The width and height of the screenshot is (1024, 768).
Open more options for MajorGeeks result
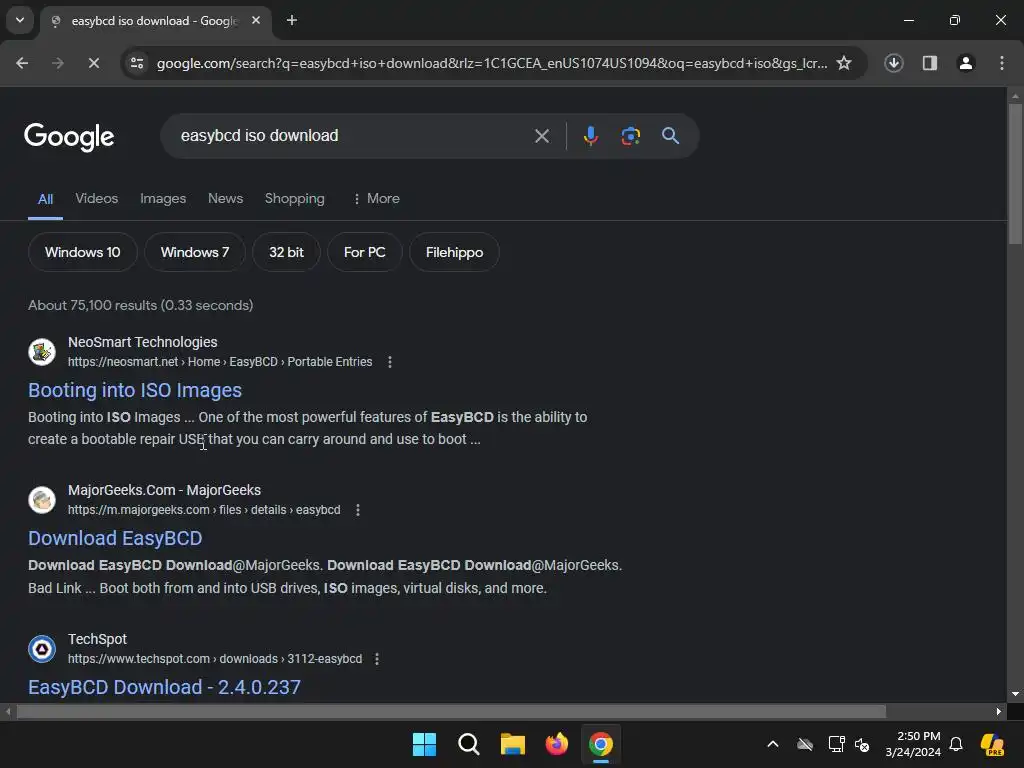[358, 510]
